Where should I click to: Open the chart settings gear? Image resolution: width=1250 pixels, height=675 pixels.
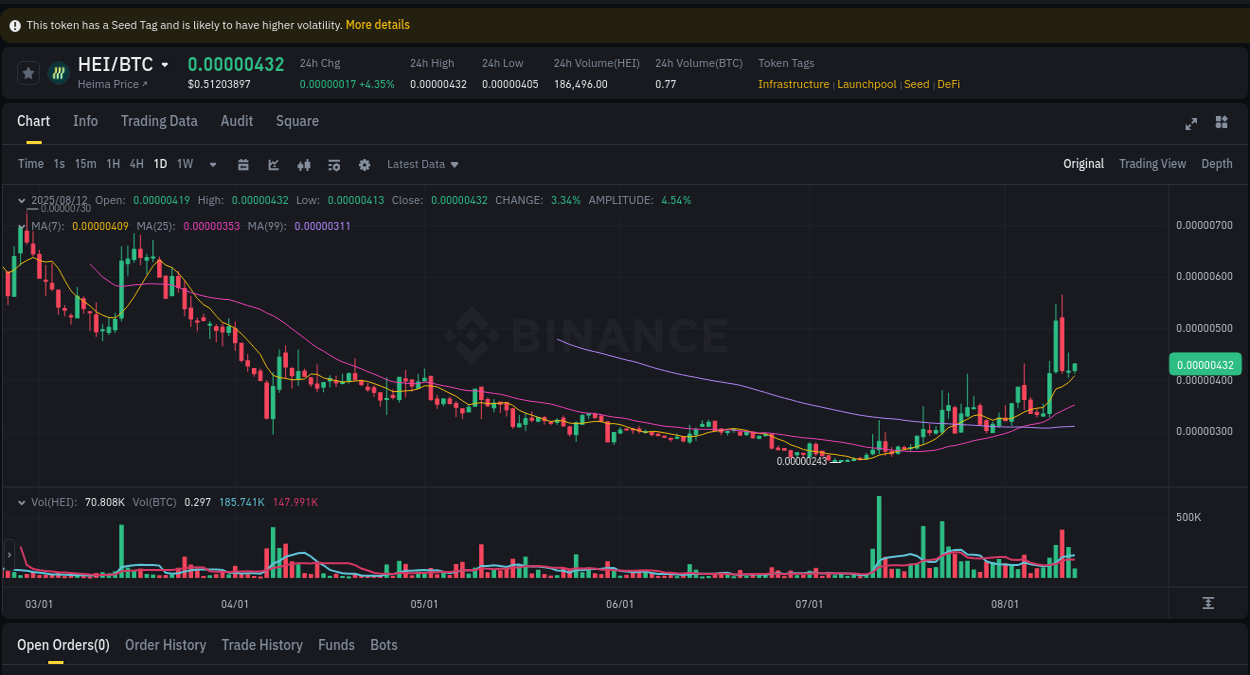pyautogui.click(x=363, y=164)
